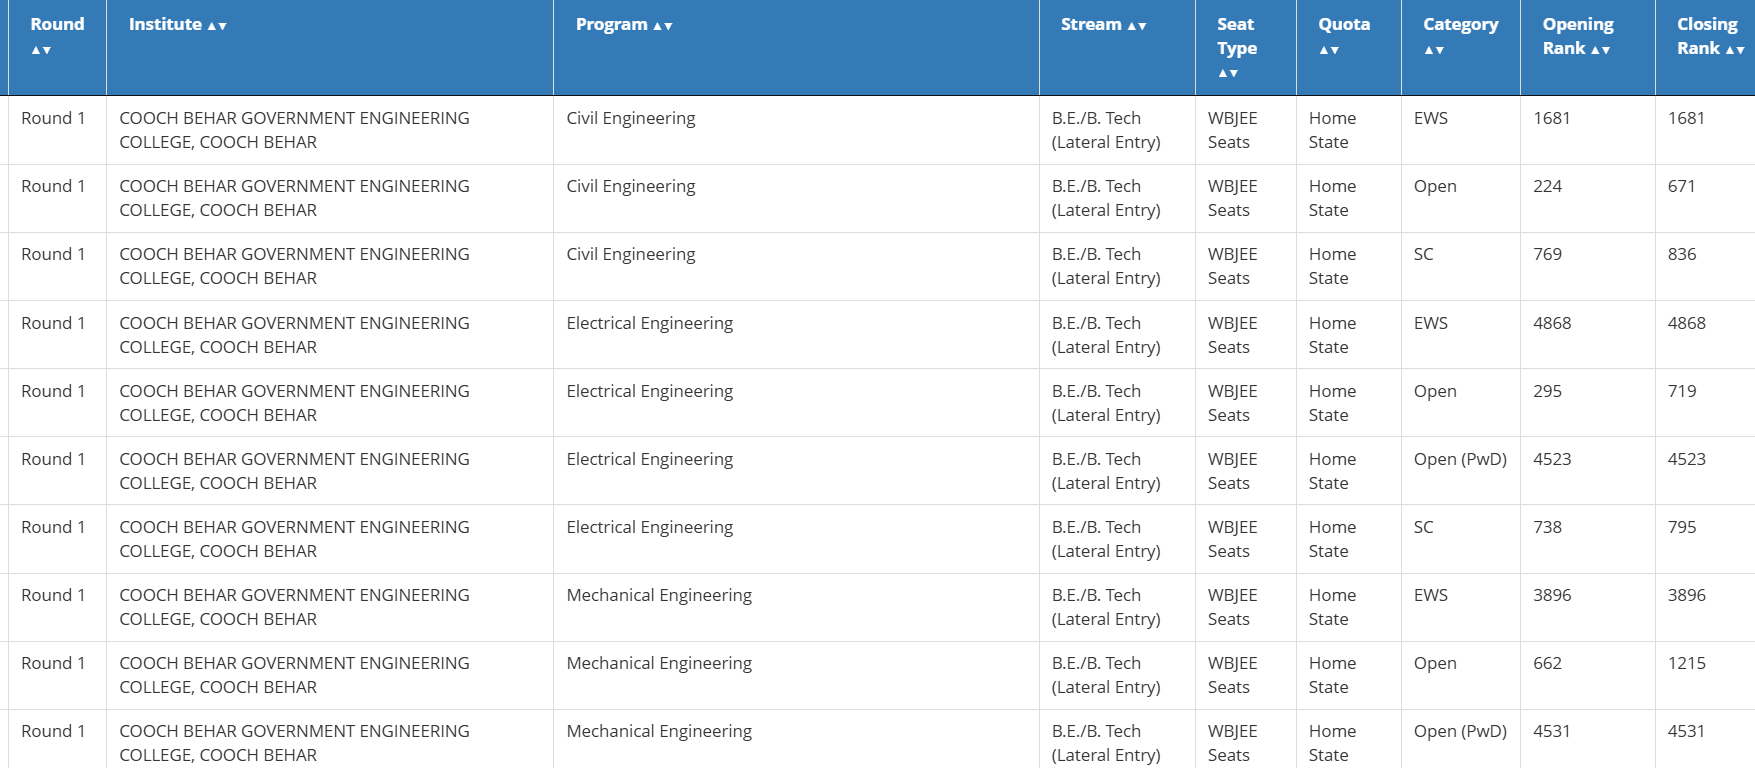The width and height of the screenshot is (1755, 768).
Task: Click the Program column header text
Action: [x=612, y=24]
